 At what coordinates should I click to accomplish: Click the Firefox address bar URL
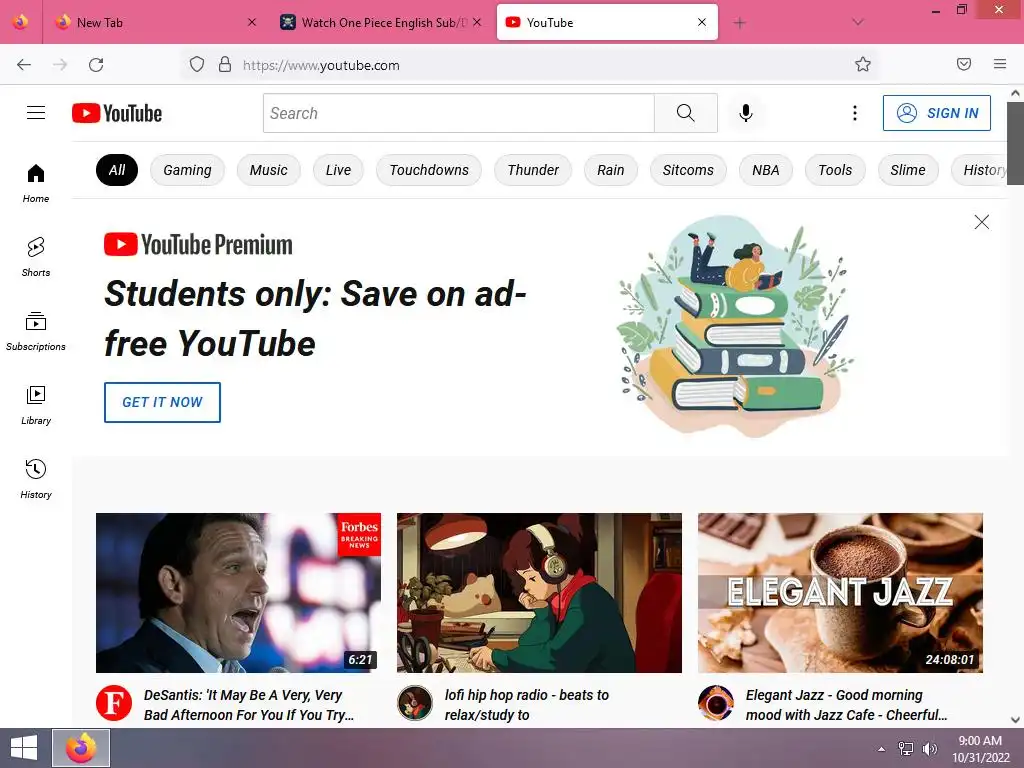321,65
